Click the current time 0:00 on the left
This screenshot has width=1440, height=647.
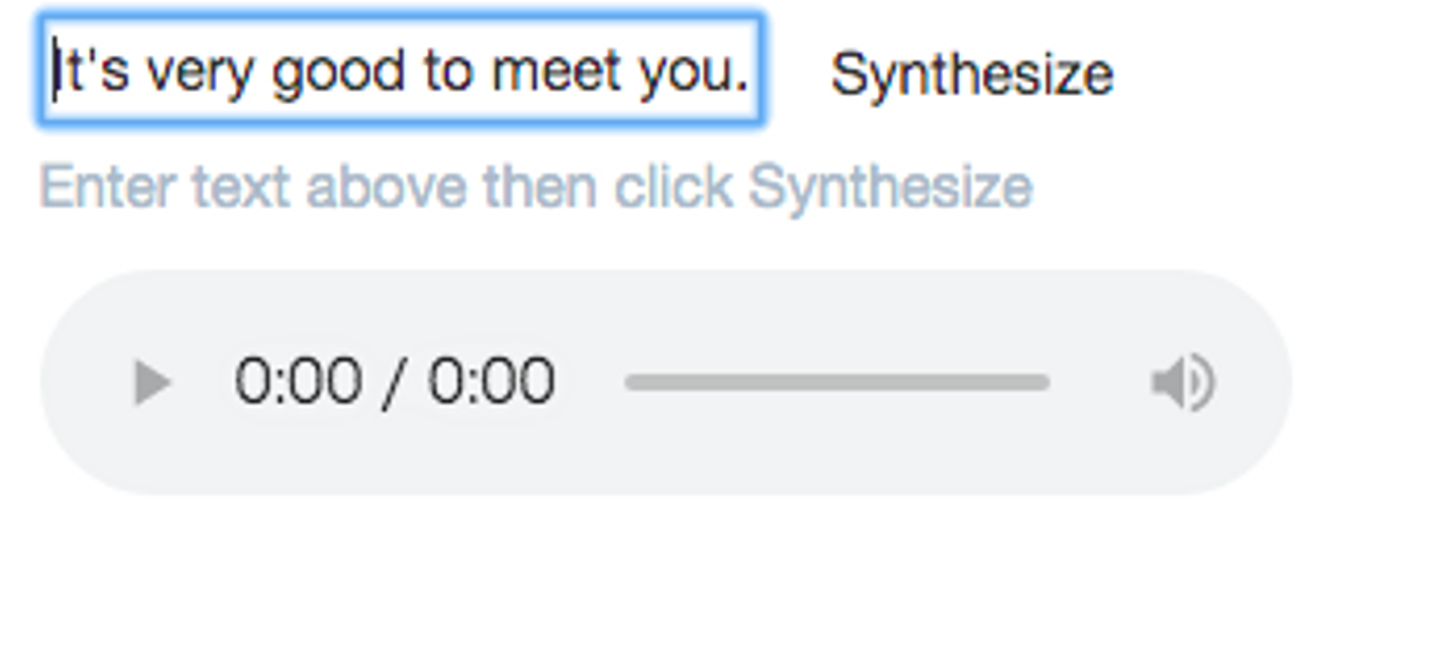click(298, 382)
